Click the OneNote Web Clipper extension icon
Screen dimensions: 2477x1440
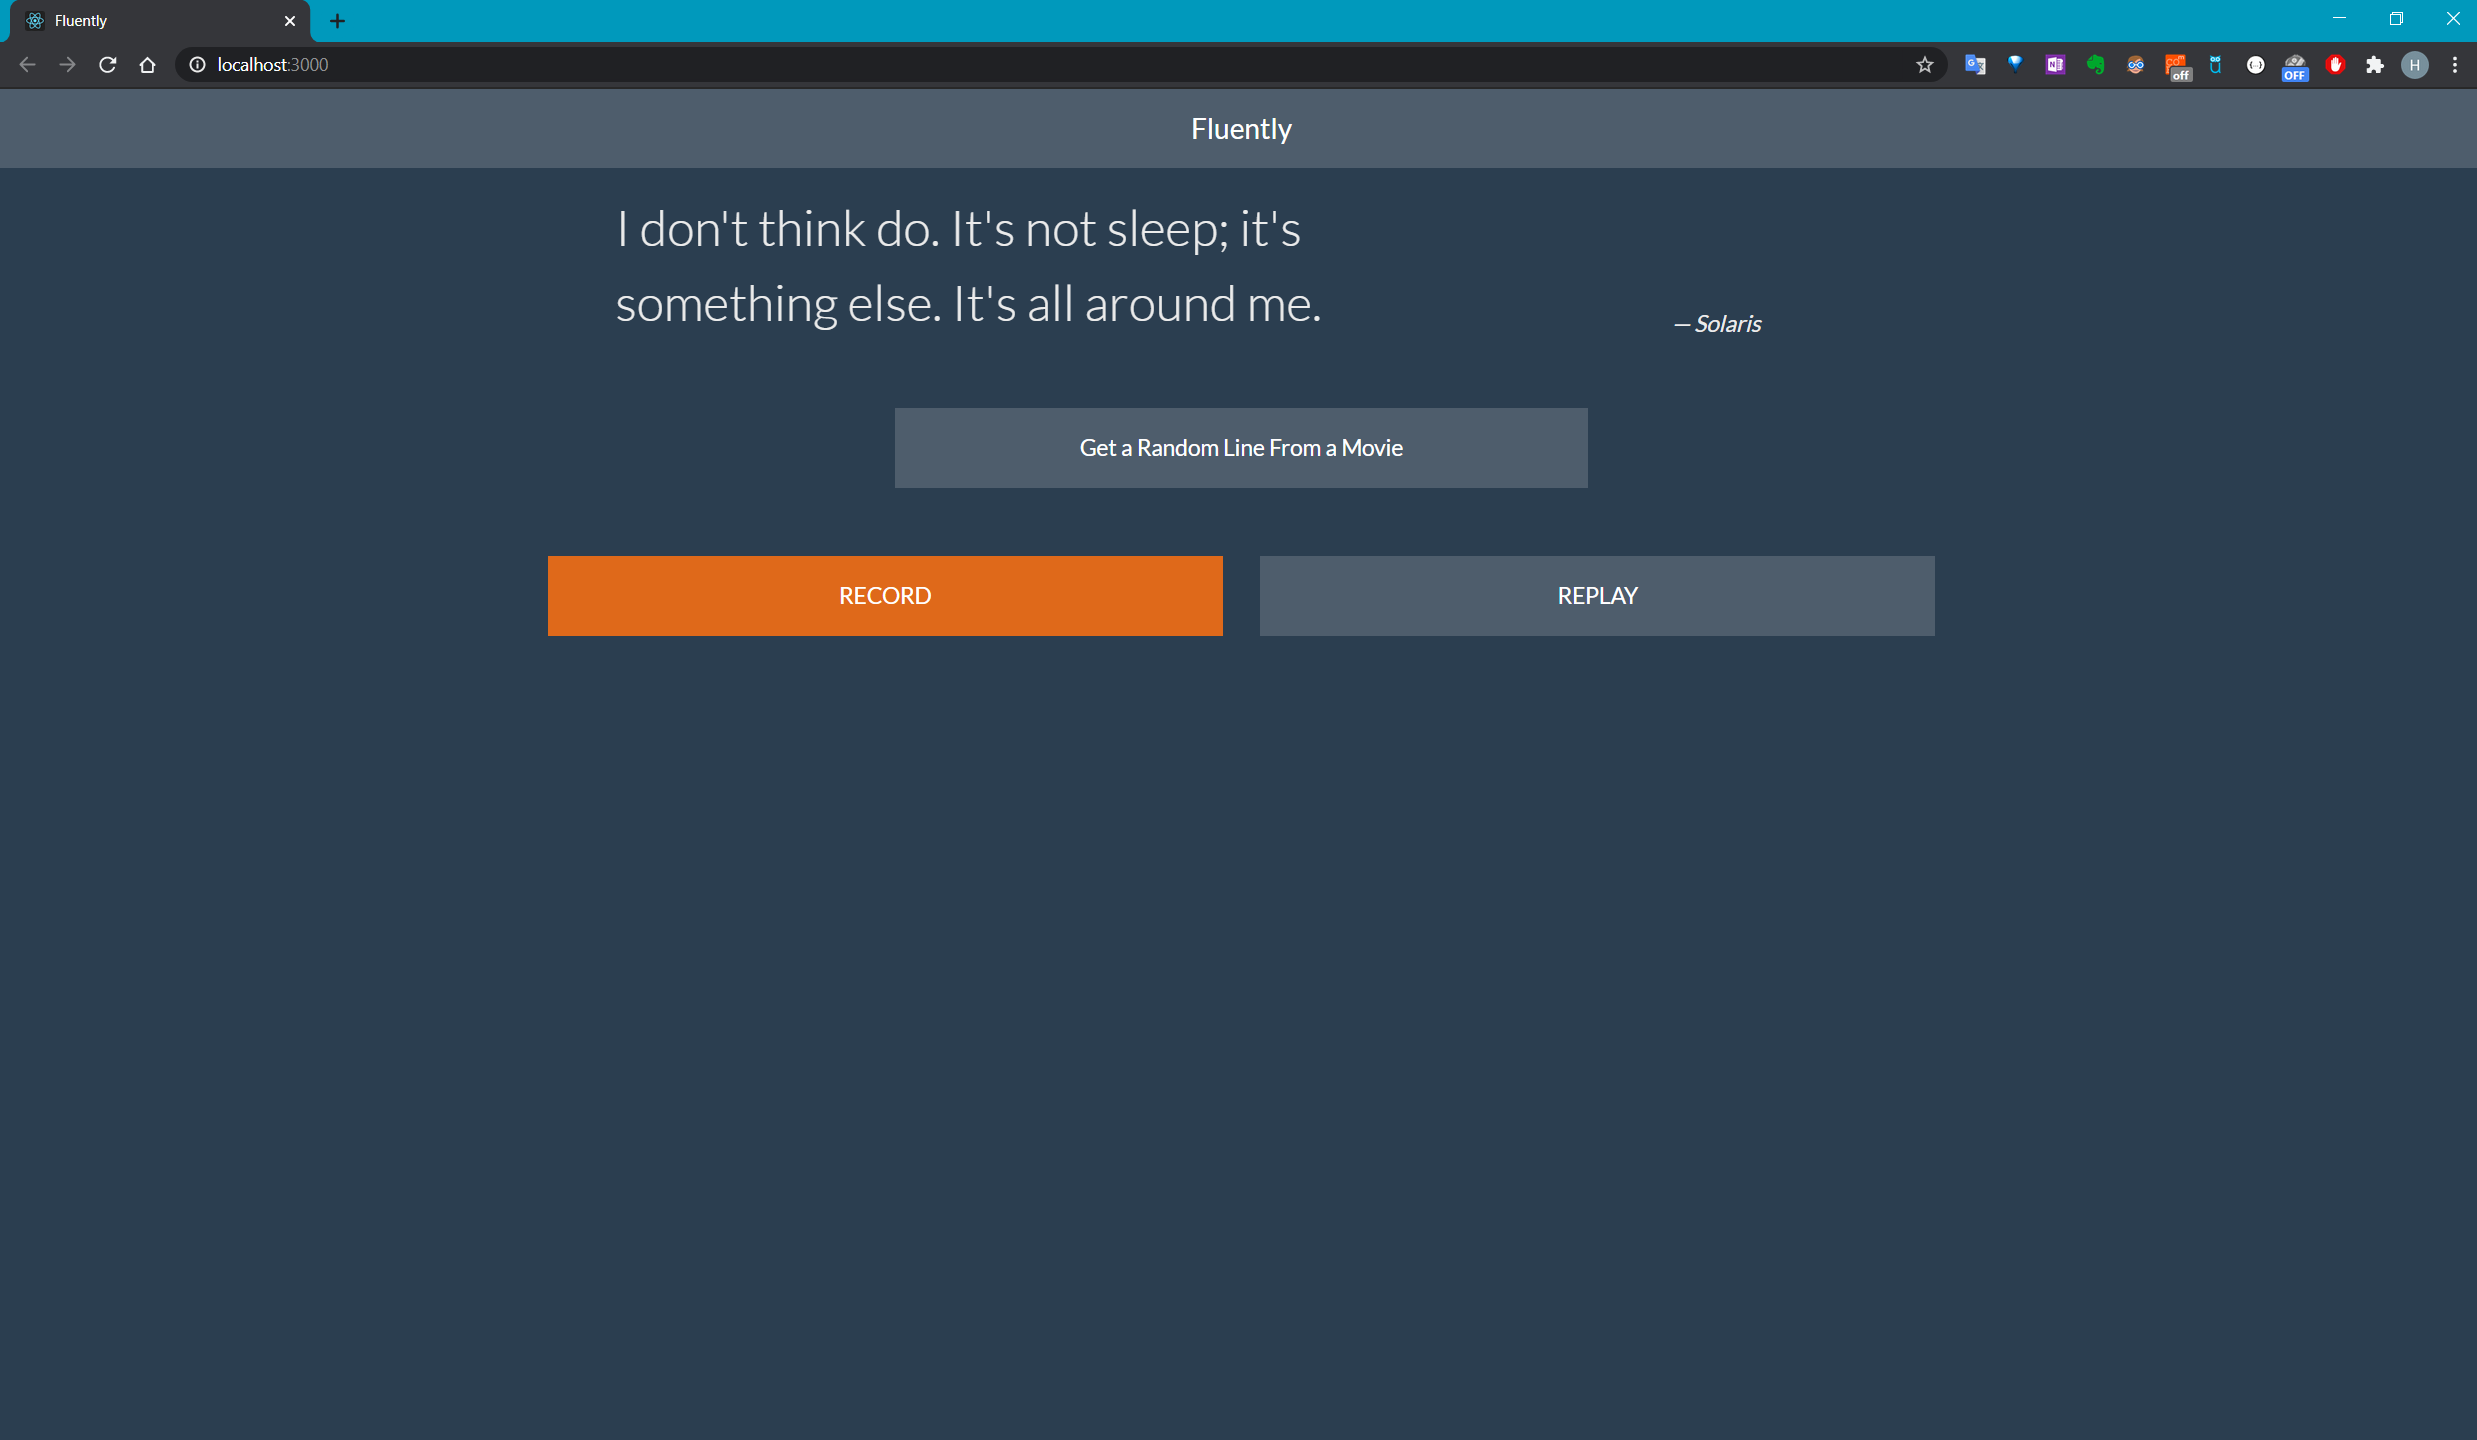tap(2054, 65)
